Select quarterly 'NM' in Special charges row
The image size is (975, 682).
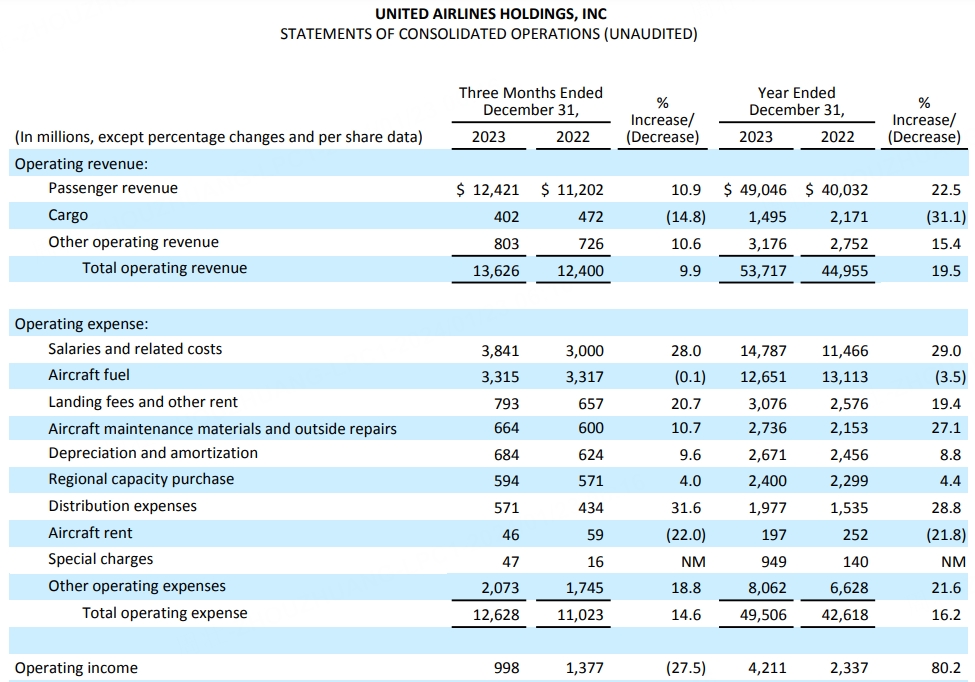[693, 562]
